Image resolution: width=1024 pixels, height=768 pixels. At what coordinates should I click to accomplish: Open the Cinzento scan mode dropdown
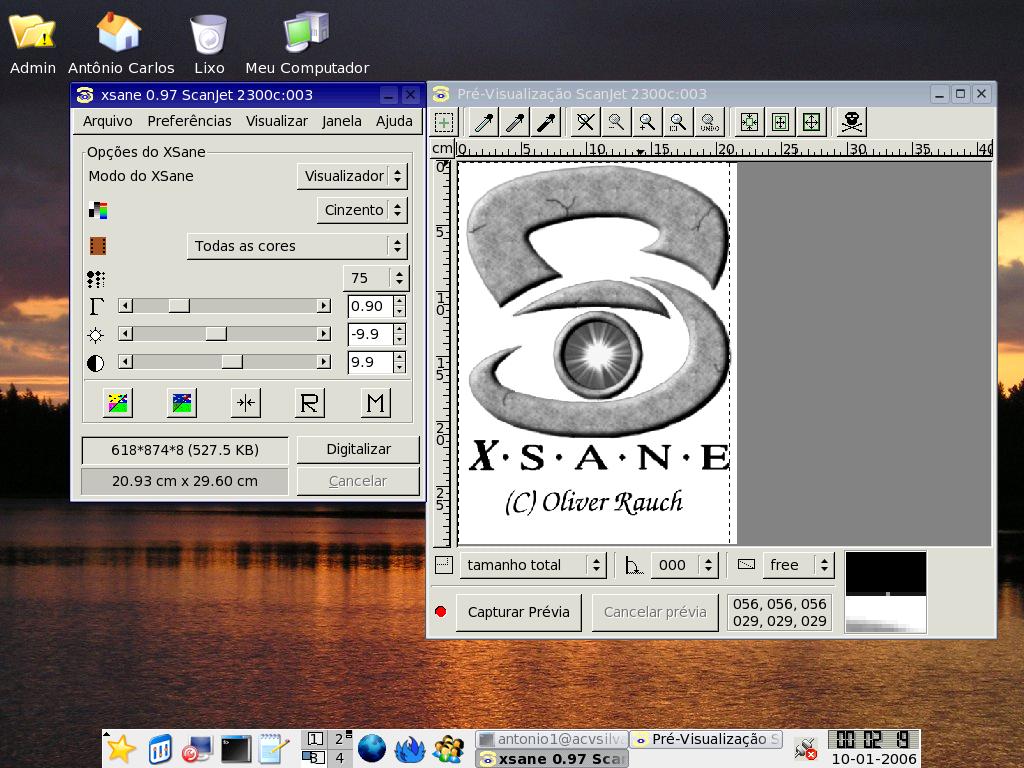click(x=362, y=210)
